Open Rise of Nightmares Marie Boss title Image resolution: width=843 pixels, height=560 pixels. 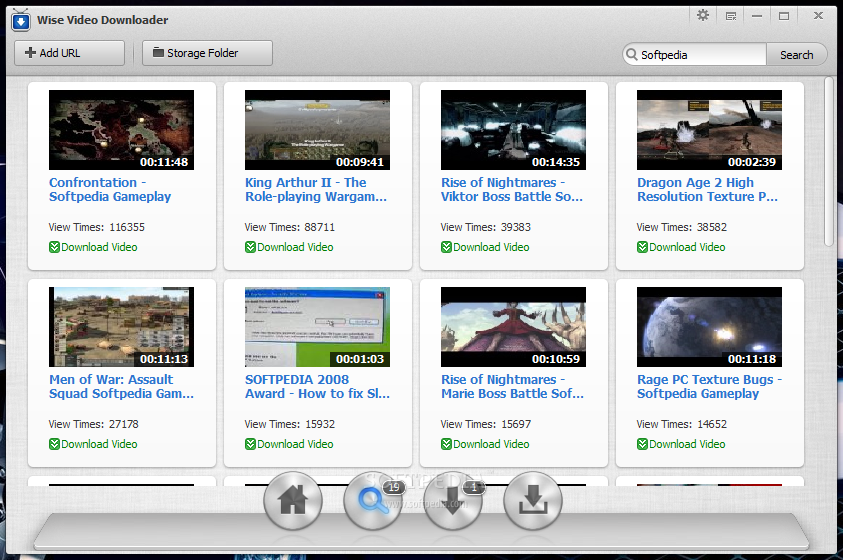(x=512, y=387)
